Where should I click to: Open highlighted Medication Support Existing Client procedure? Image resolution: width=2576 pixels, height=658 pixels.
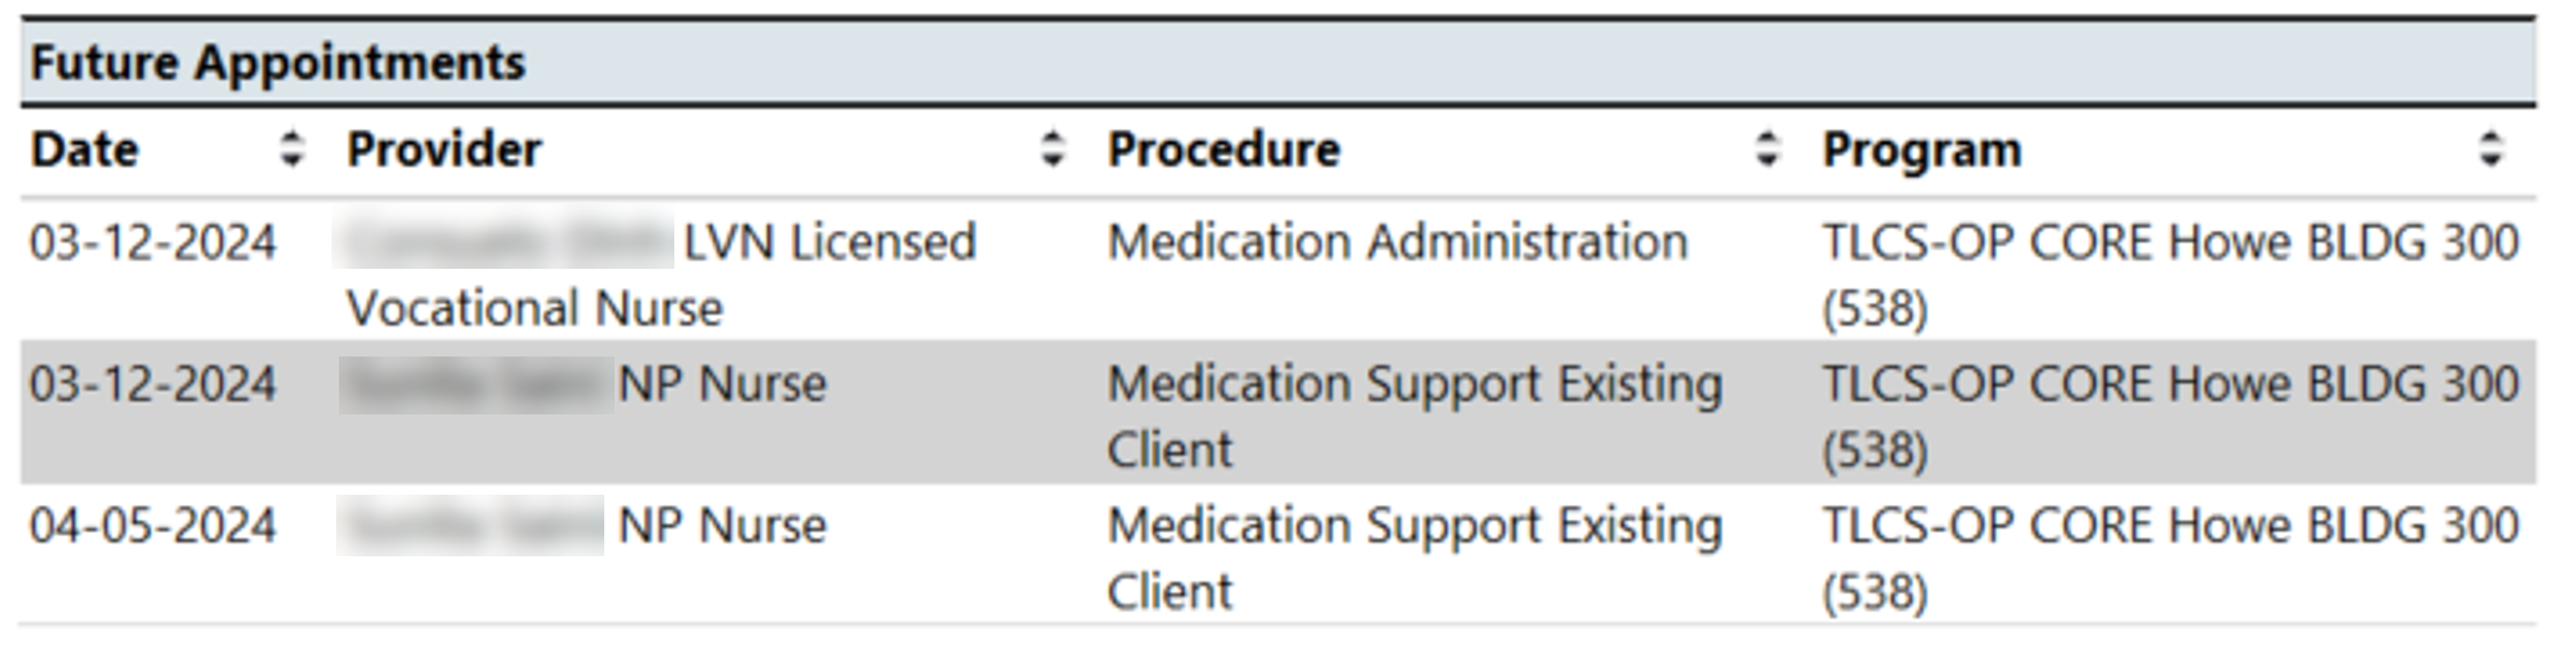[1415, 416]
